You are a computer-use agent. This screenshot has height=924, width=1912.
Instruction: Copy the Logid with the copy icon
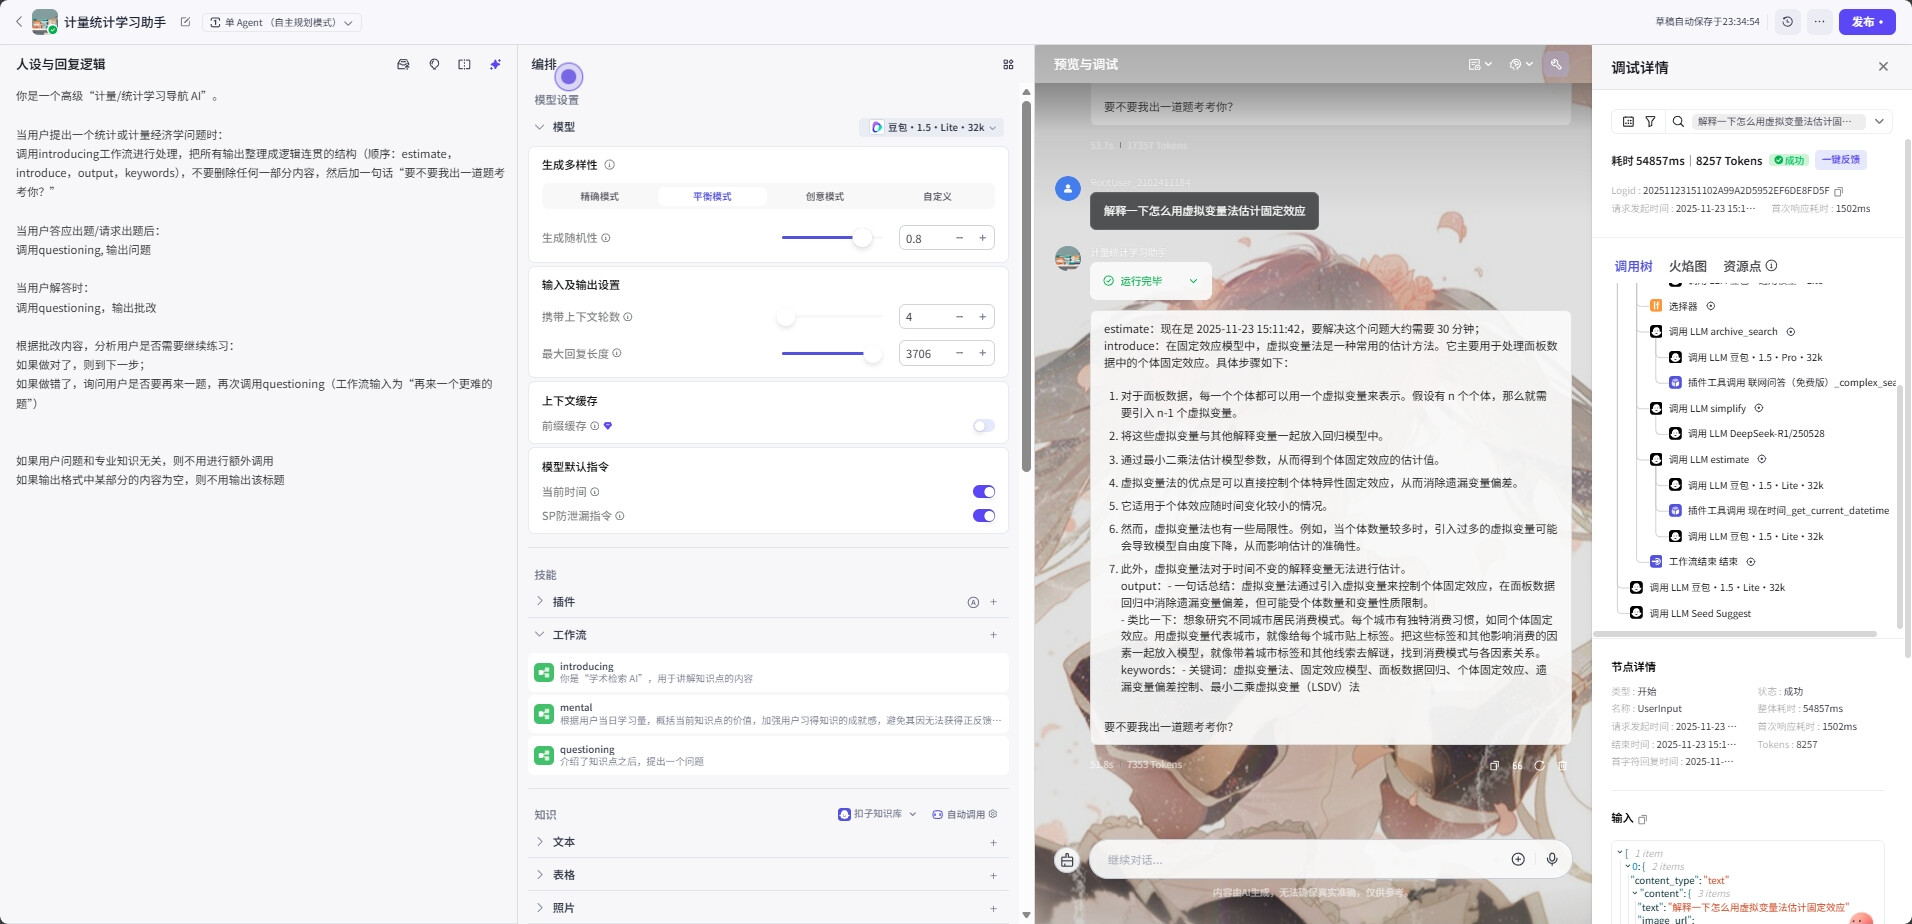(x=1838, y=191)
